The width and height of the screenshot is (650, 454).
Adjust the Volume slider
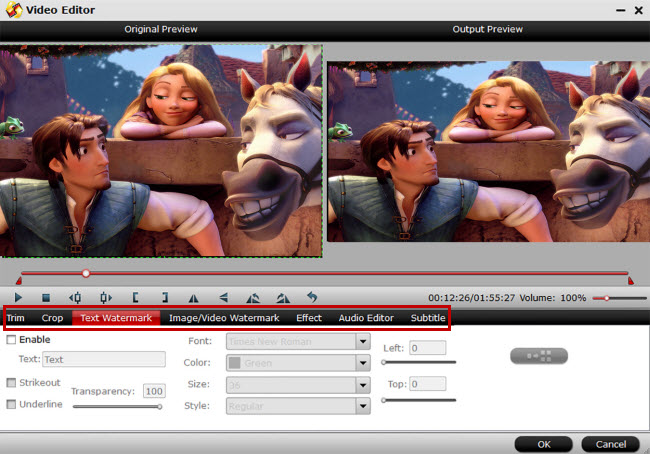pyautogui.click(x=619, y=298)
